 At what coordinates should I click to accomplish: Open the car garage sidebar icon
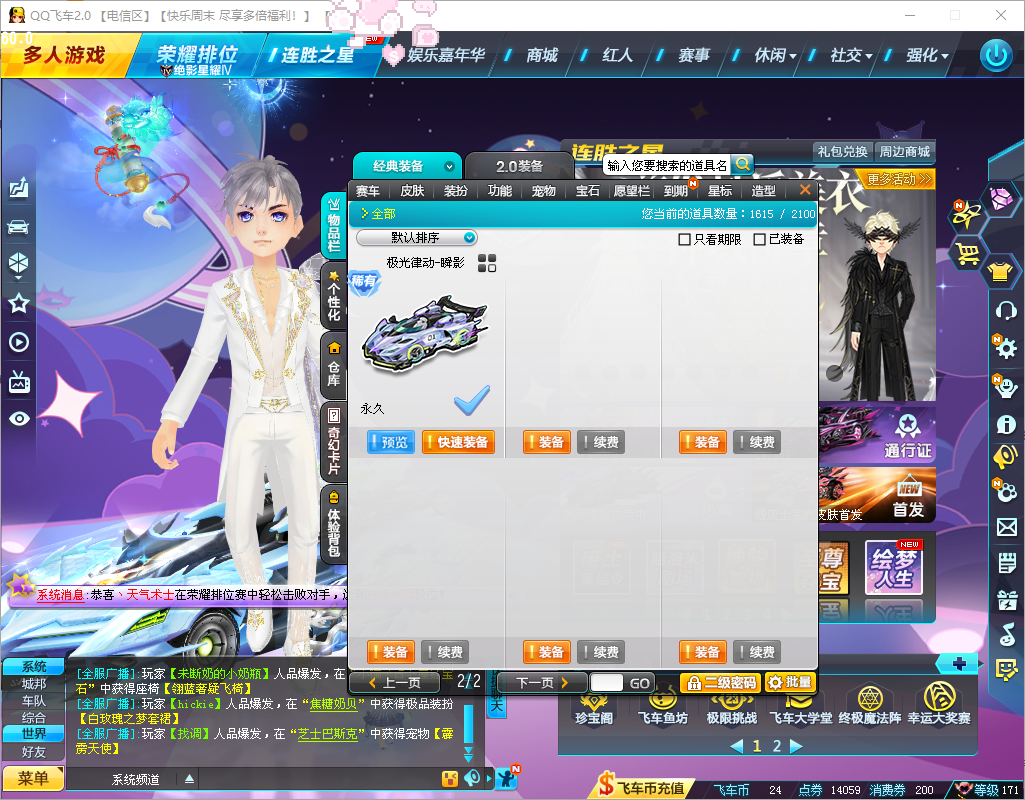coord(18,227)
